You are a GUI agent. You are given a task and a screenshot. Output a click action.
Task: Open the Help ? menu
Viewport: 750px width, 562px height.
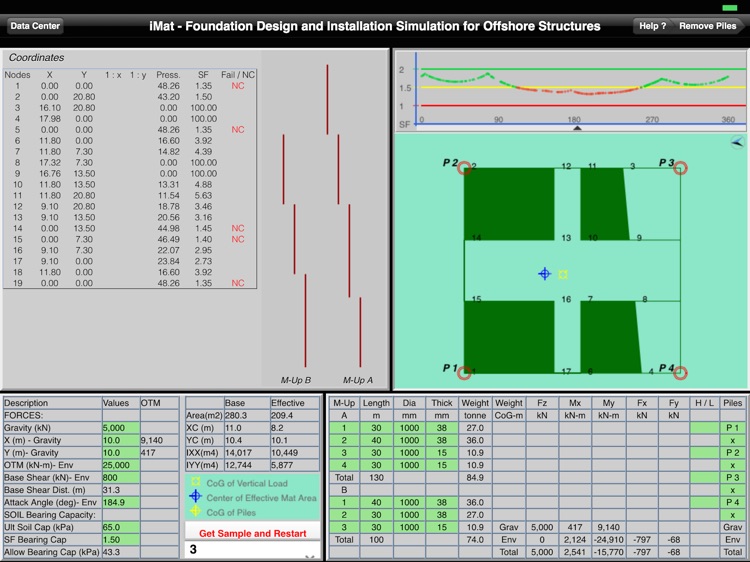[652, 26]
